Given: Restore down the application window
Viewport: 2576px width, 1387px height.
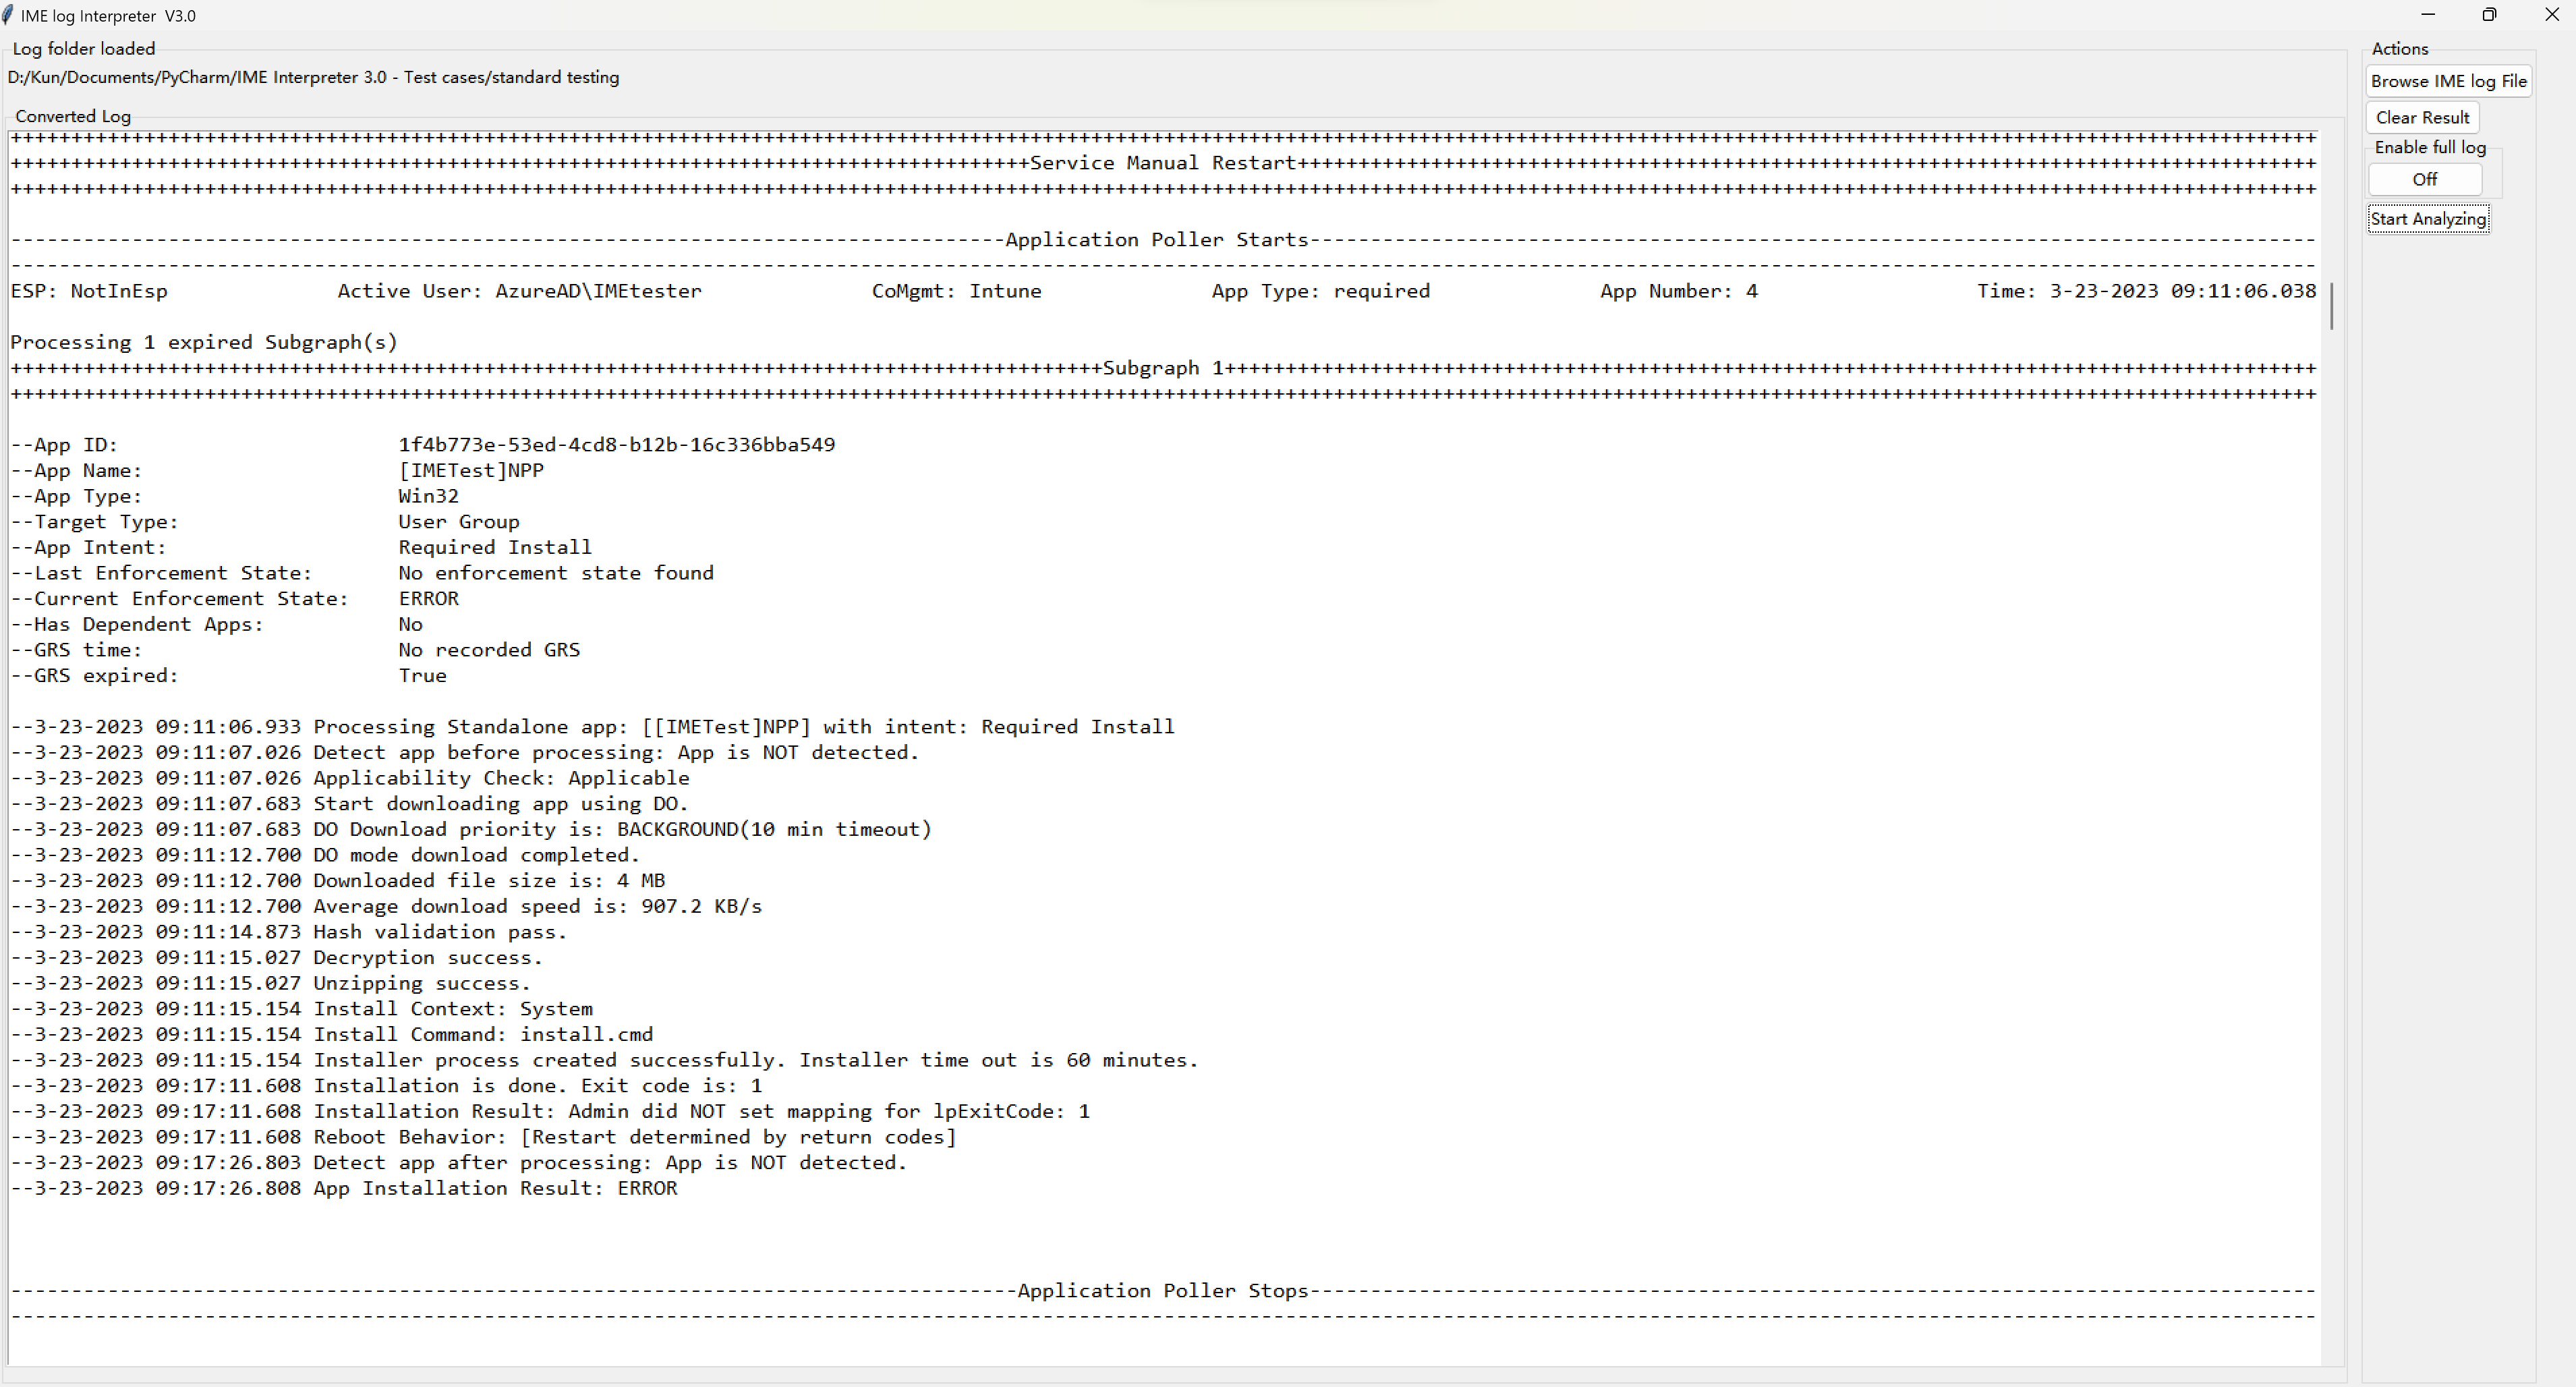Looking at the screenshot, I should click(x=2490, y=14).
